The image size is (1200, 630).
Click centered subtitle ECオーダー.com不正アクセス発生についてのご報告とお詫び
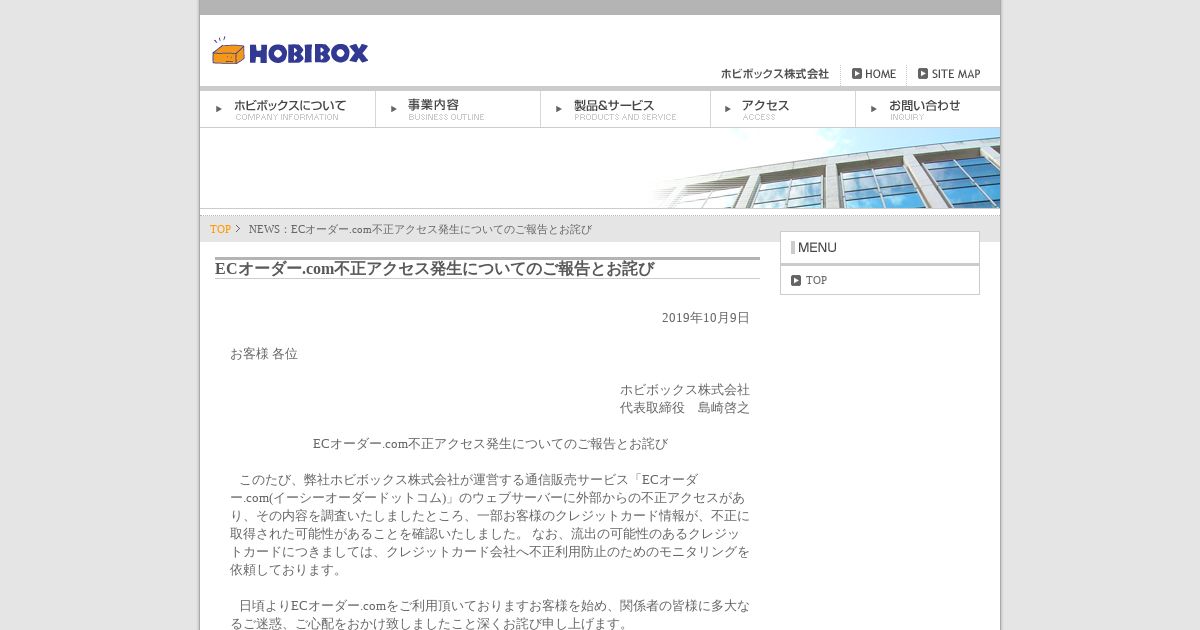(490, 444)
